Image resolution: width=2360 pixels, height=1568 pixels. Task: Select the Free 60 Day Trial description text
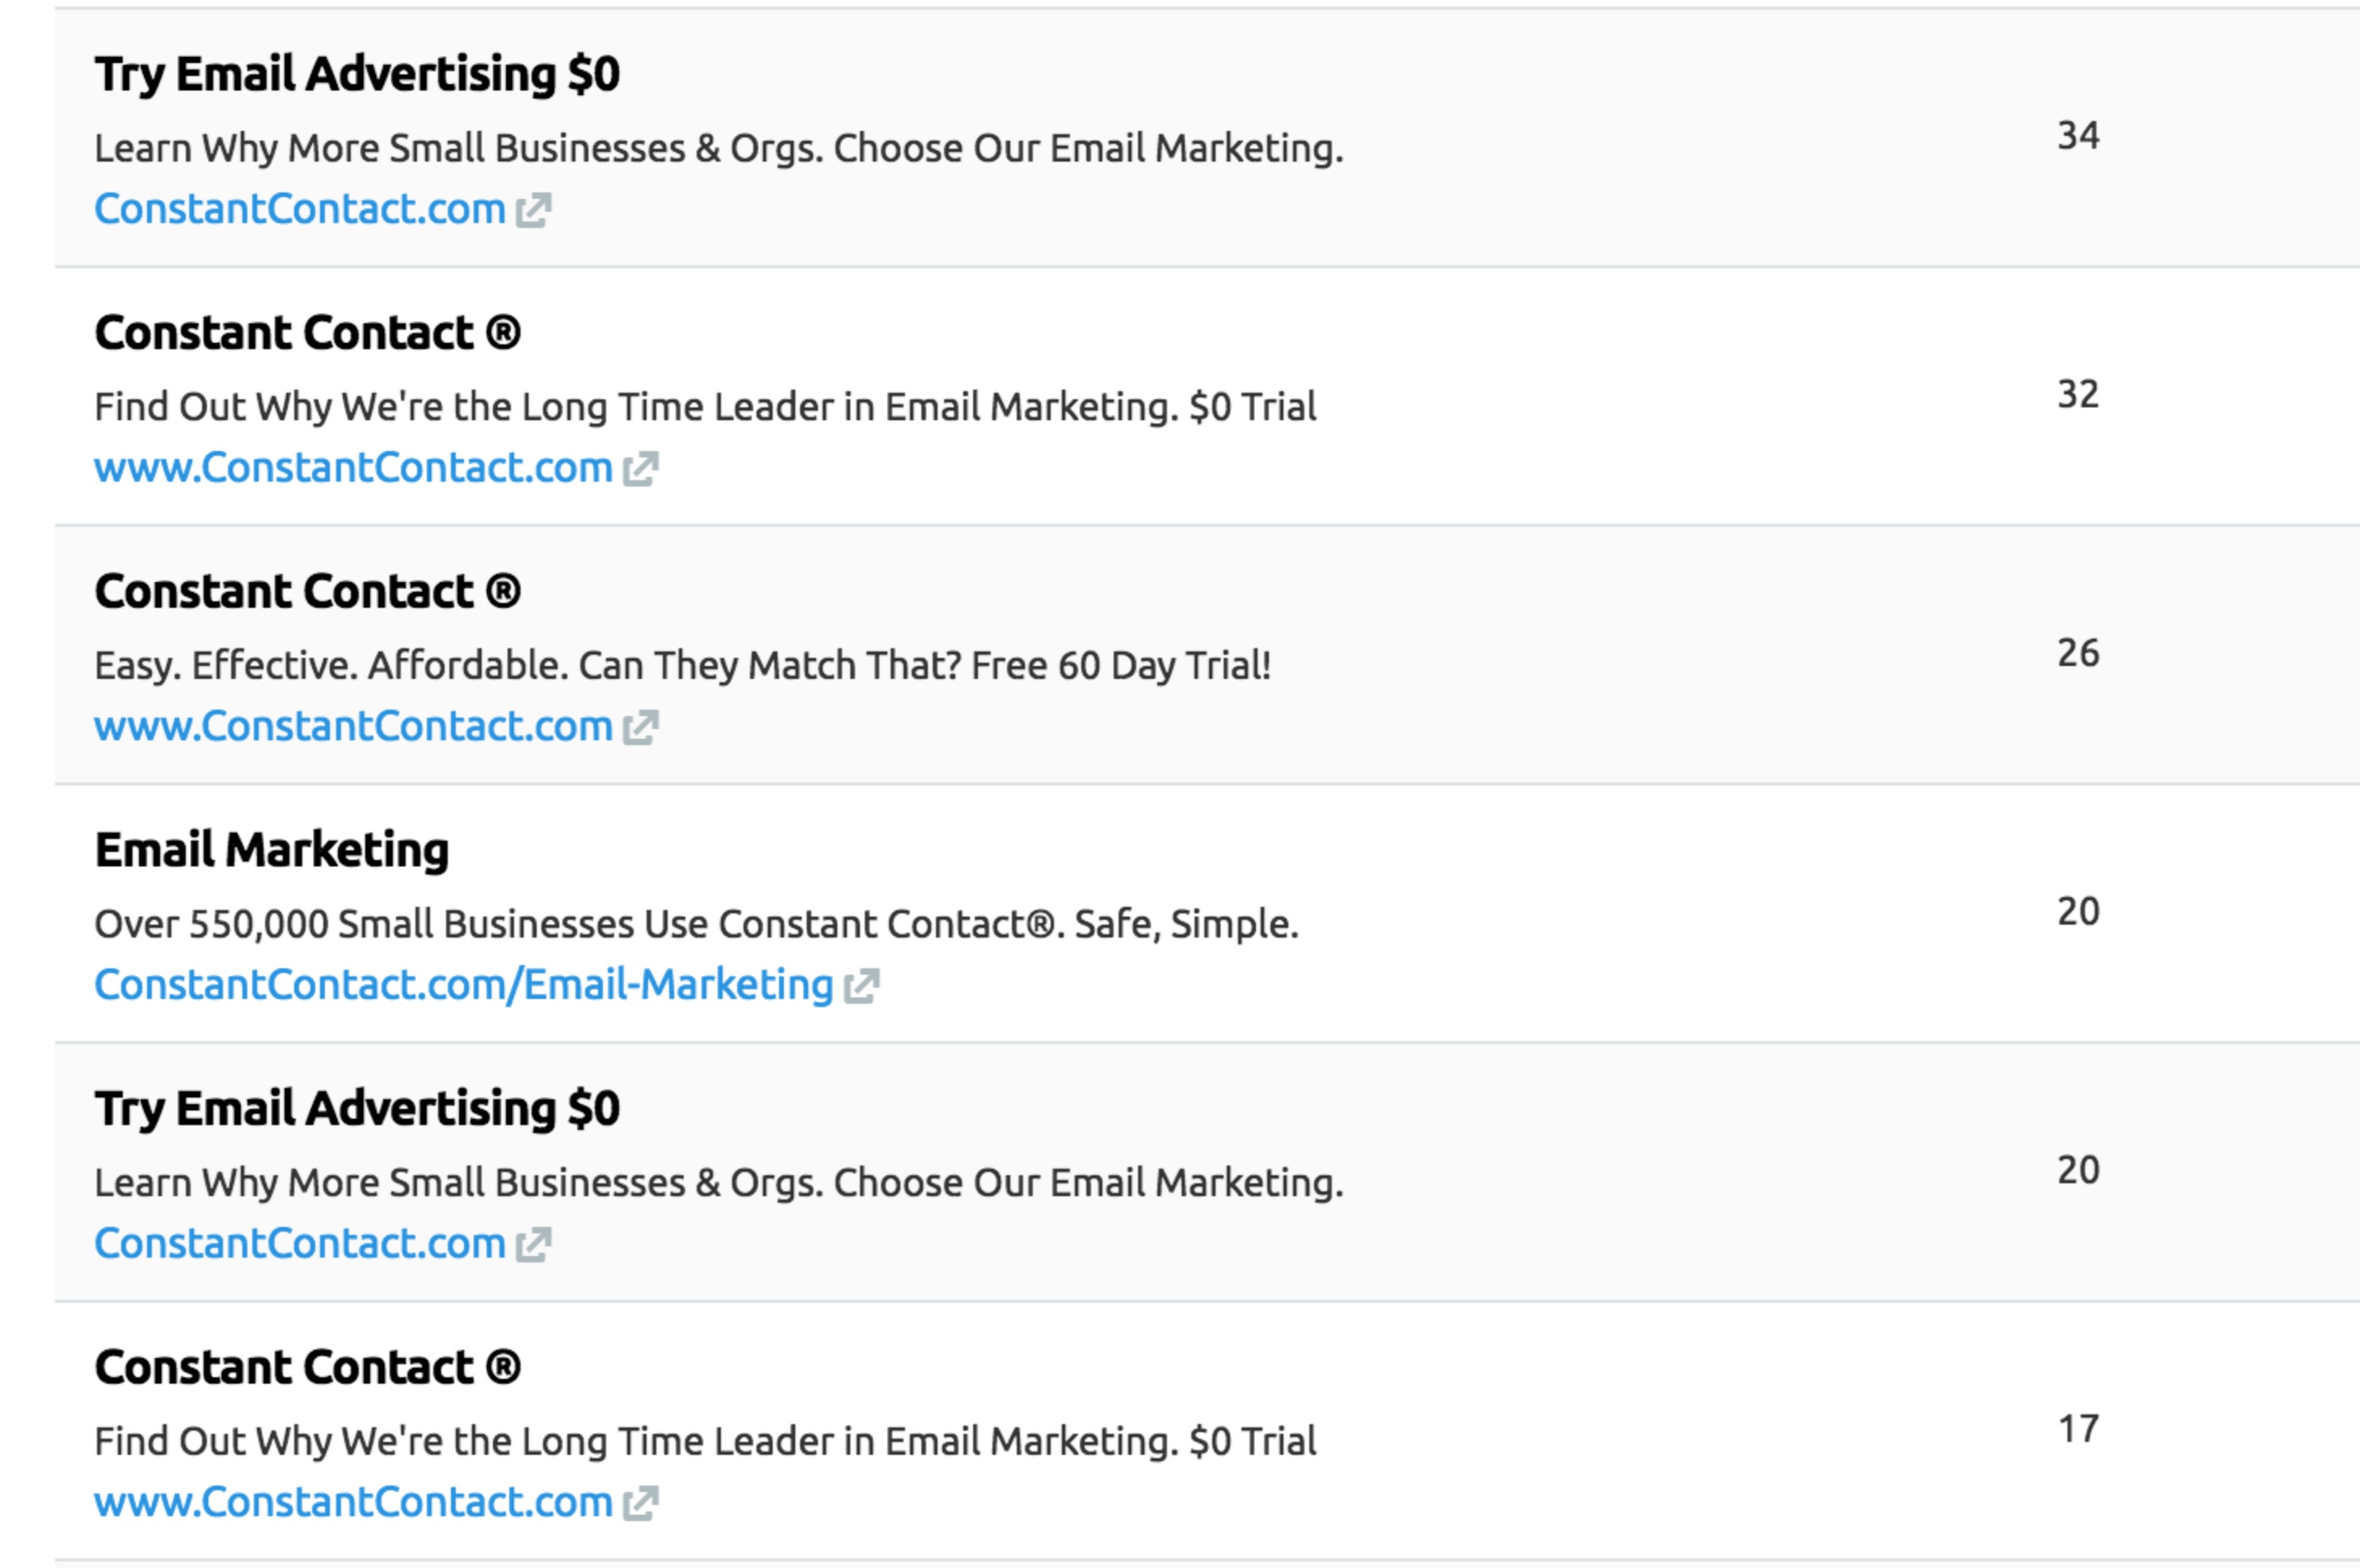click(x=683, y=666)
